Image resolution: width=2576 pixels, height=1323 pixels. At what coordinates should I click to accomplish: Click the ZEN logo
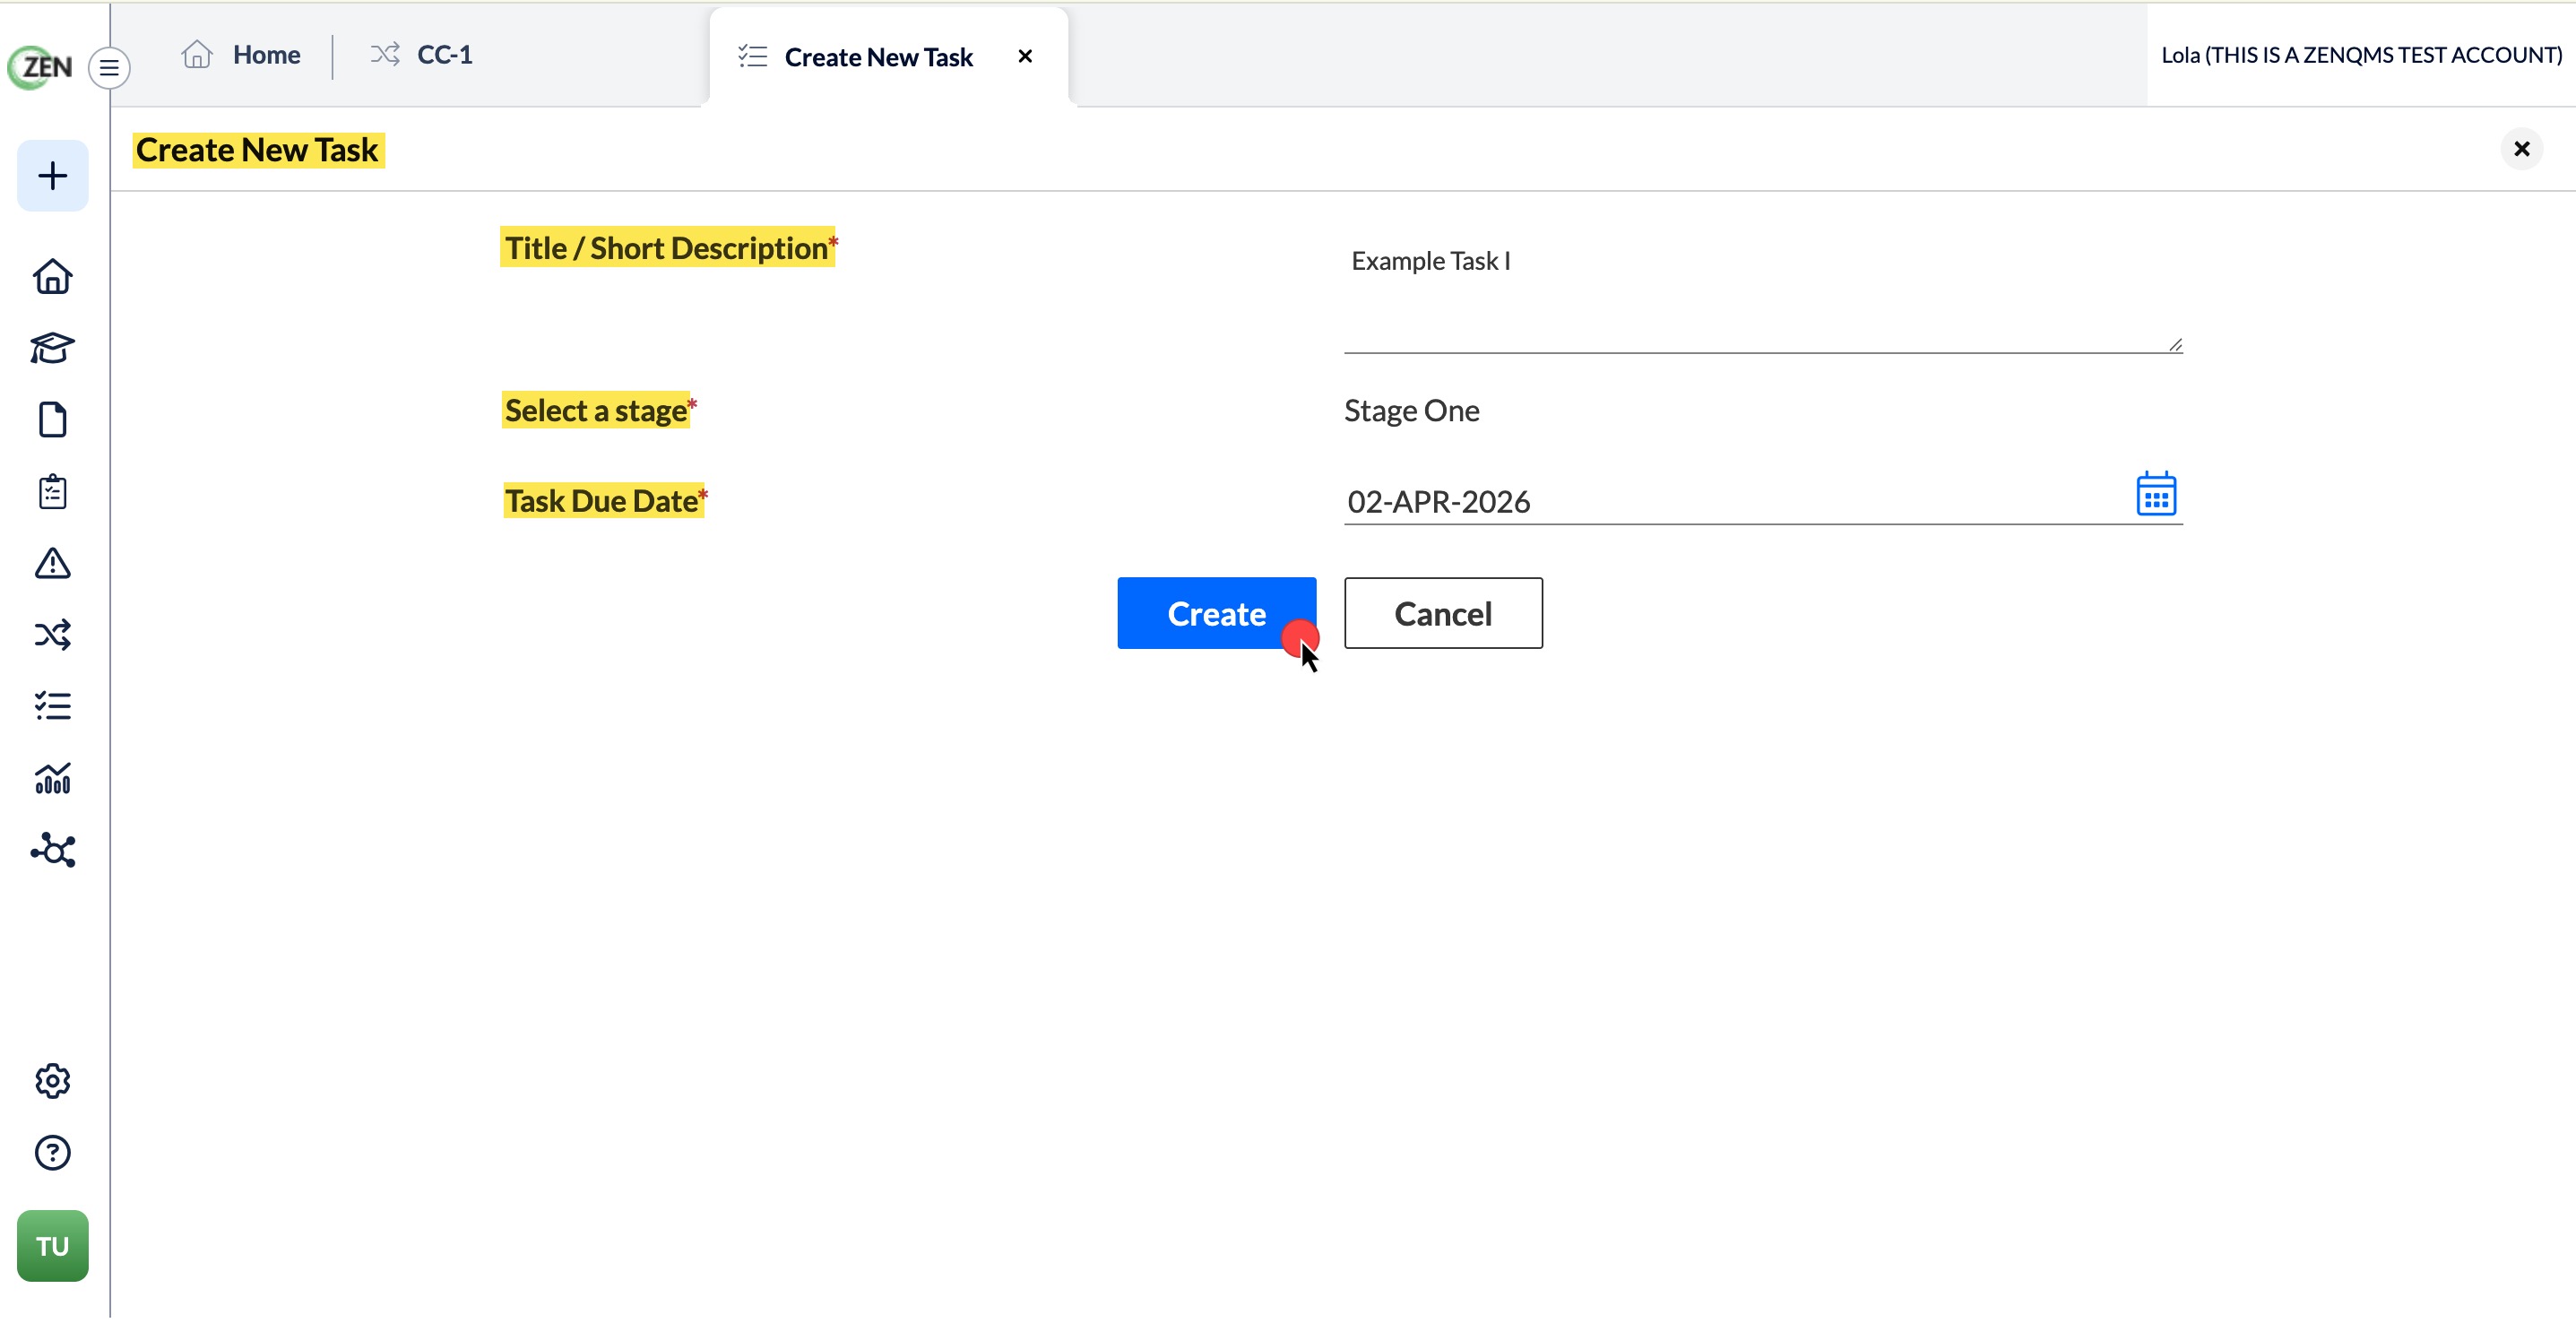(x=40, y=67)
